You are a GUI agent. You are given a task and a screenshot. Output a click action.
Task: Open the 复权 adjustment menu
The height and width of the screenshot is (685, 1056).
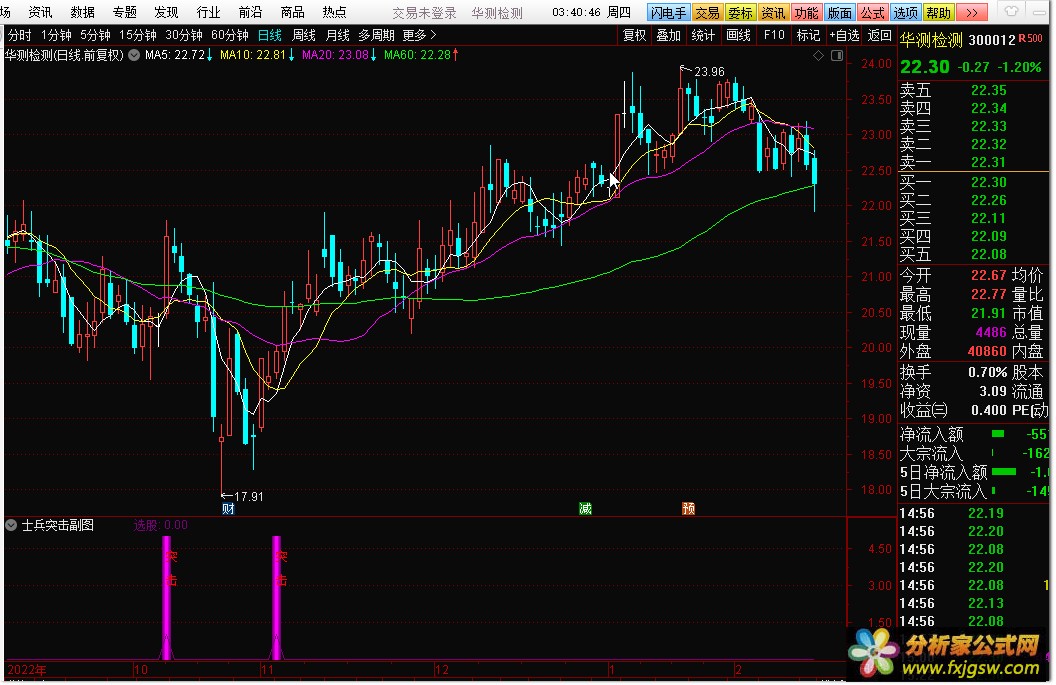634,35
